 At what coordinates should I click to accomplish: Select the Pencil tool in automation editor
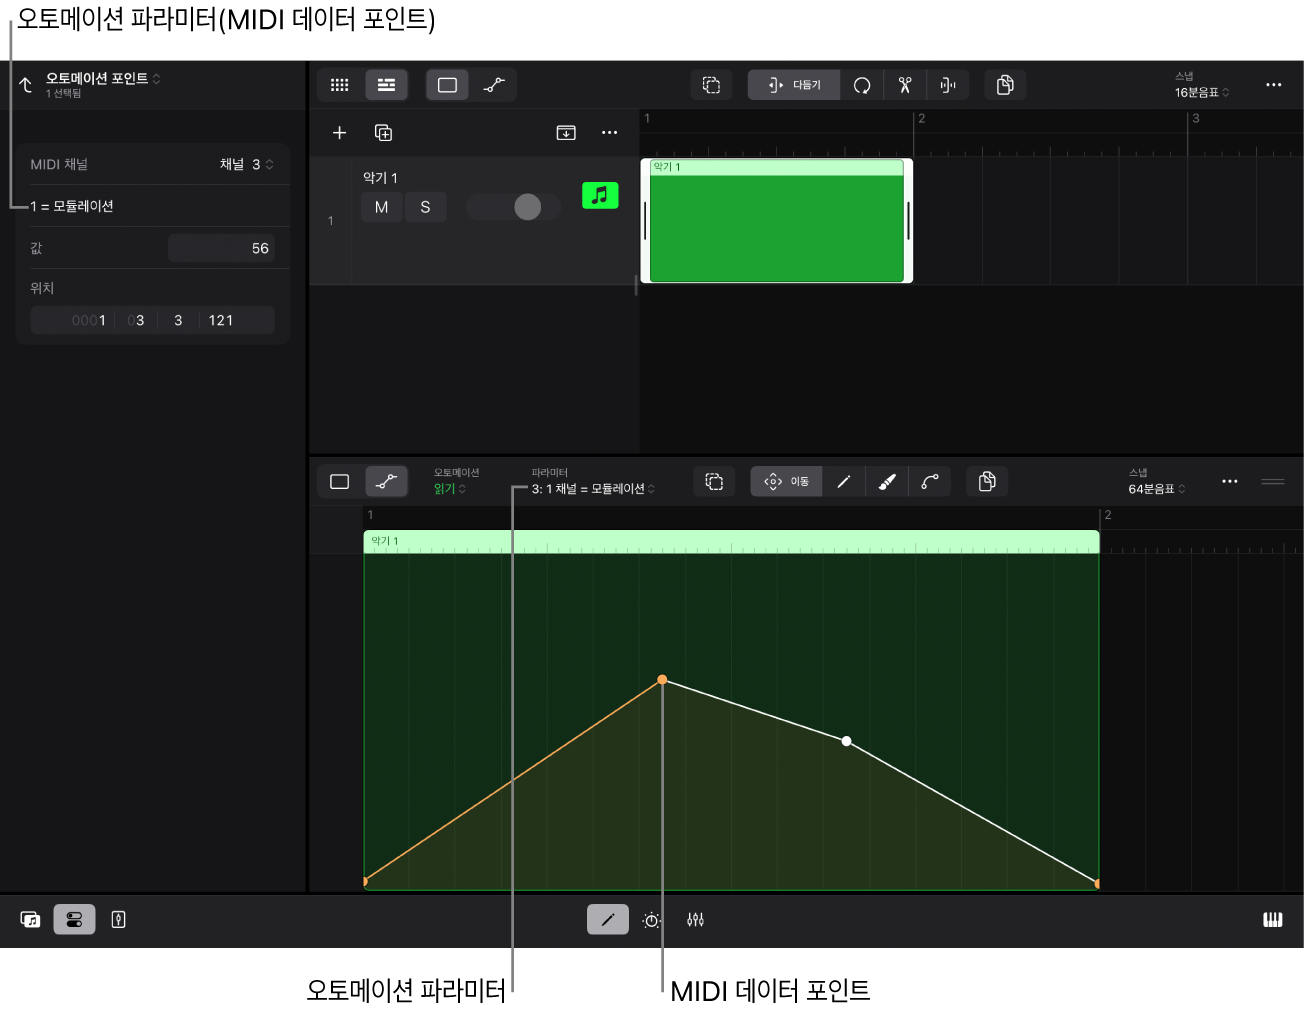tap(844, 482)
